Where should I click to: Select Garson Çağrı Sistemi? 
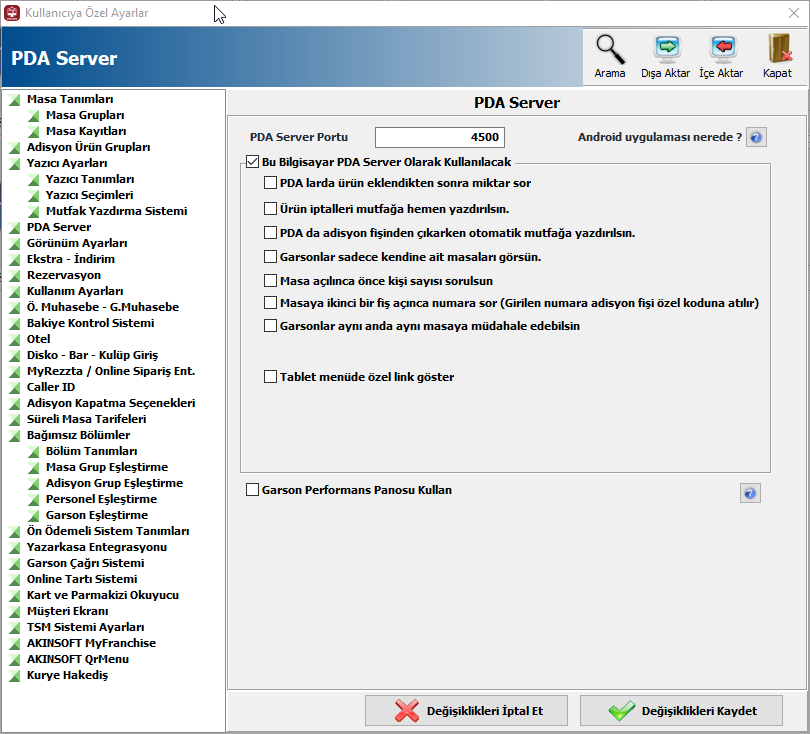coord(86,564)
